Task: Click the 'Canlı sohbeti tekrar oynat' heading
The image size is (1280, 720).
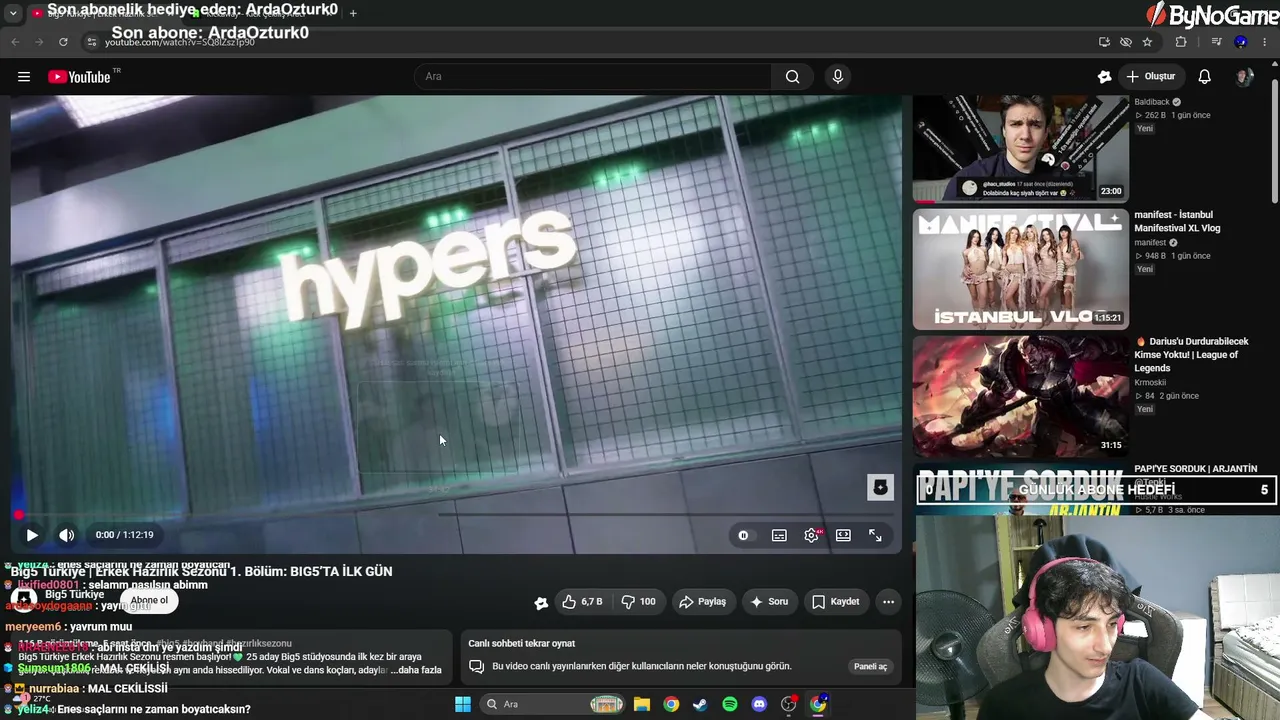Action: [x=522, y=643]
